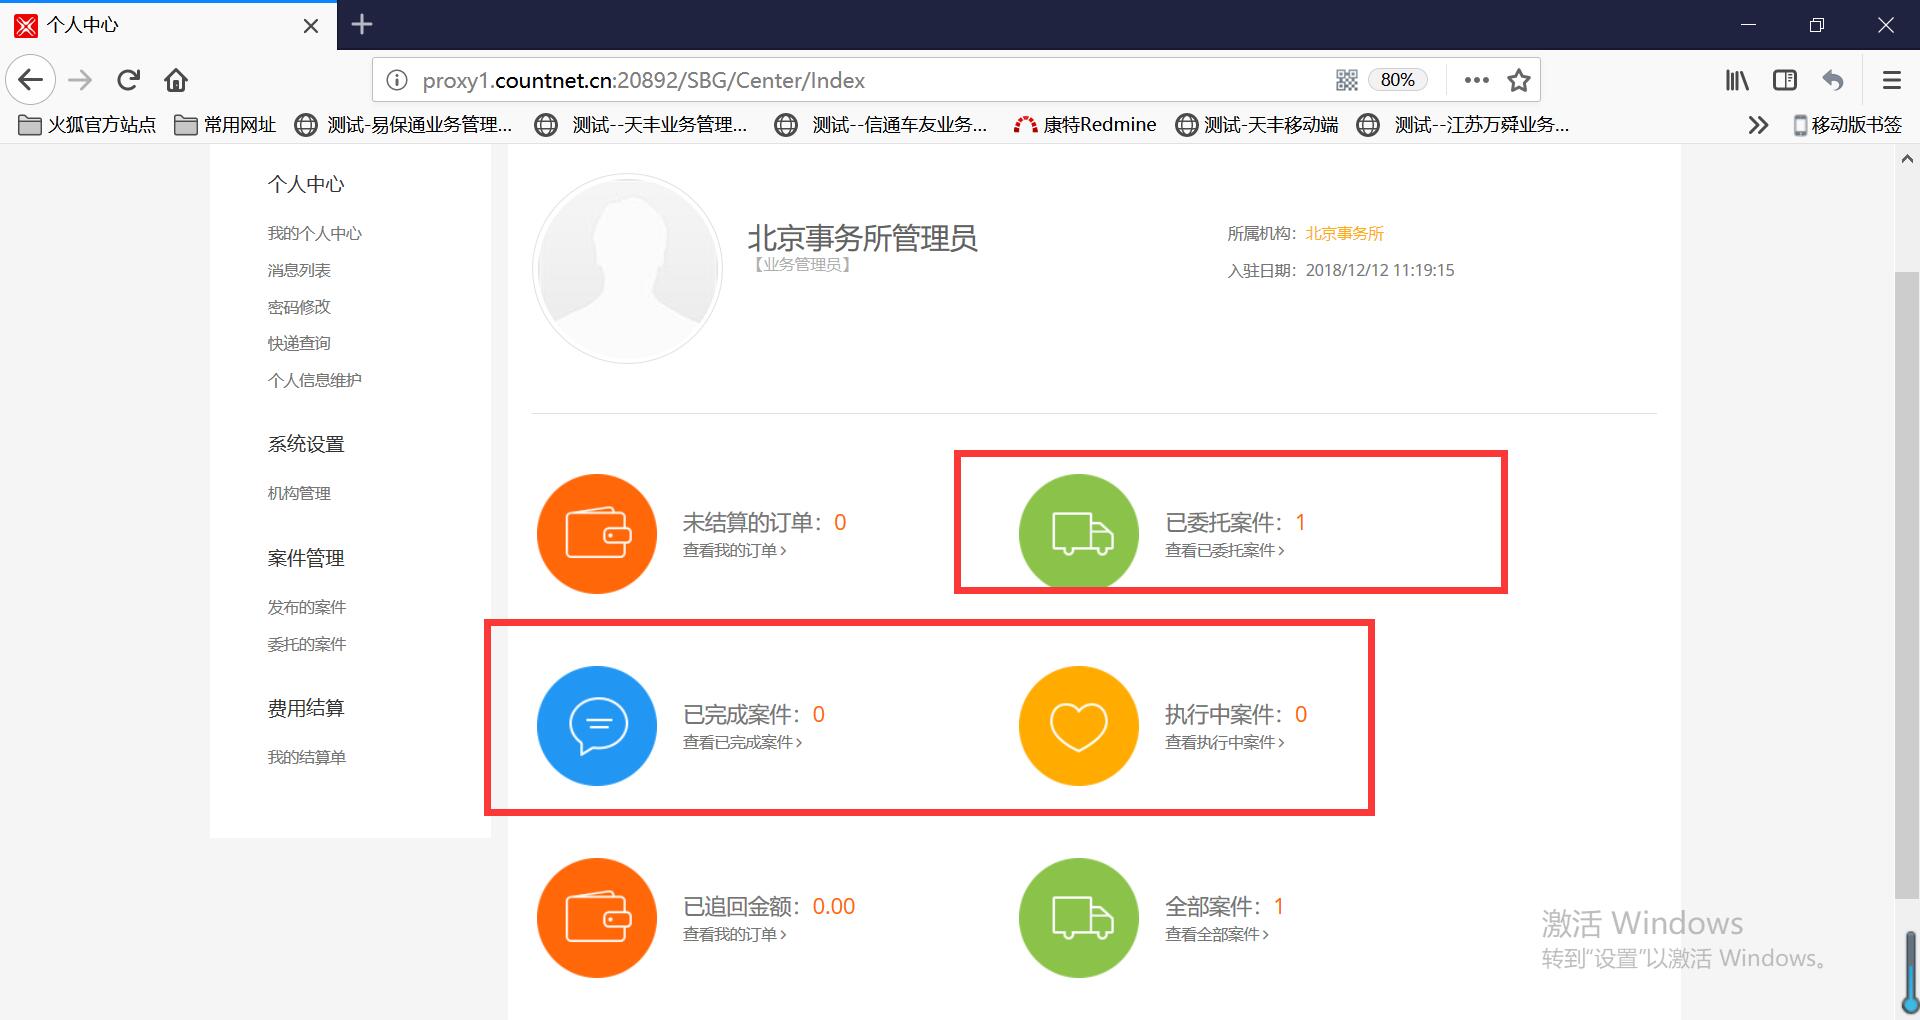Click the page vertical scrollbar thumb

coord(1906,585)
